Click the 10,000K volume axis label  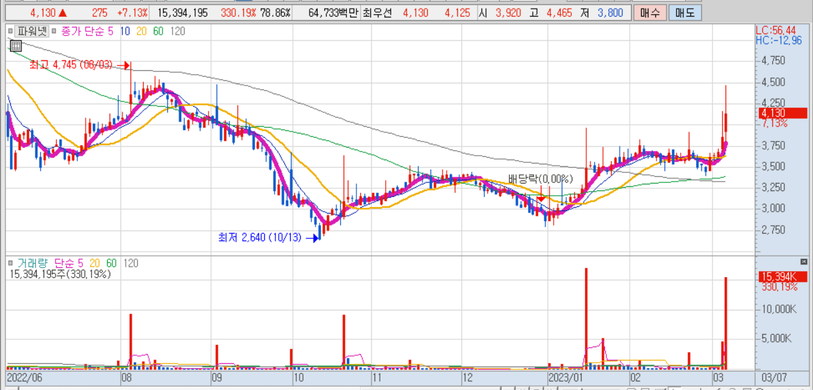(780, 310)
